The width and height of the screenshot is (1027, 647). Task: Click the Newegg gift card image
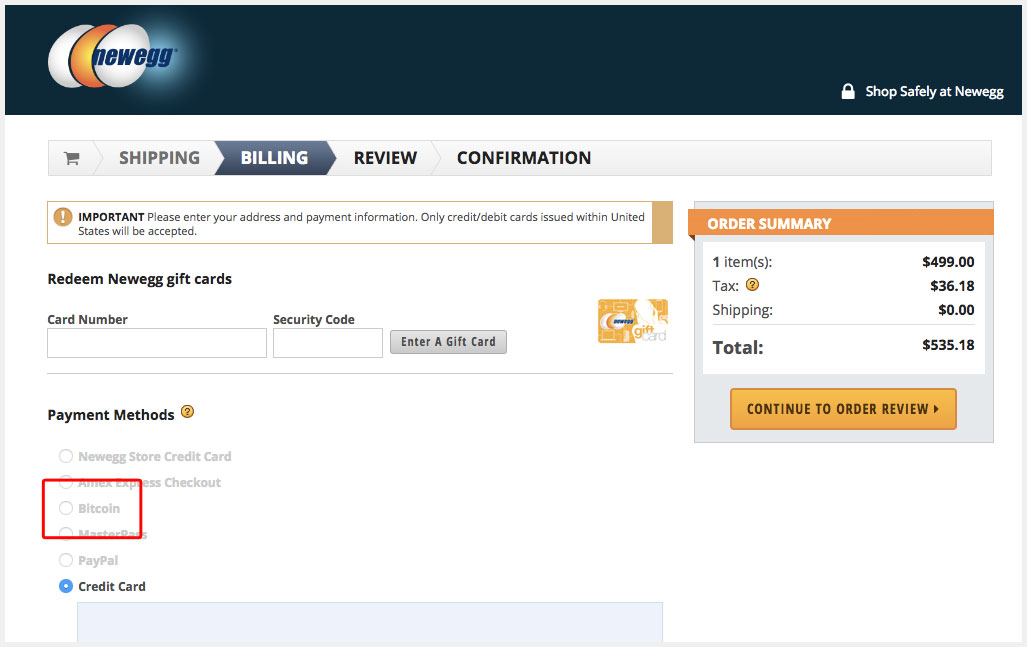[633, 321]
